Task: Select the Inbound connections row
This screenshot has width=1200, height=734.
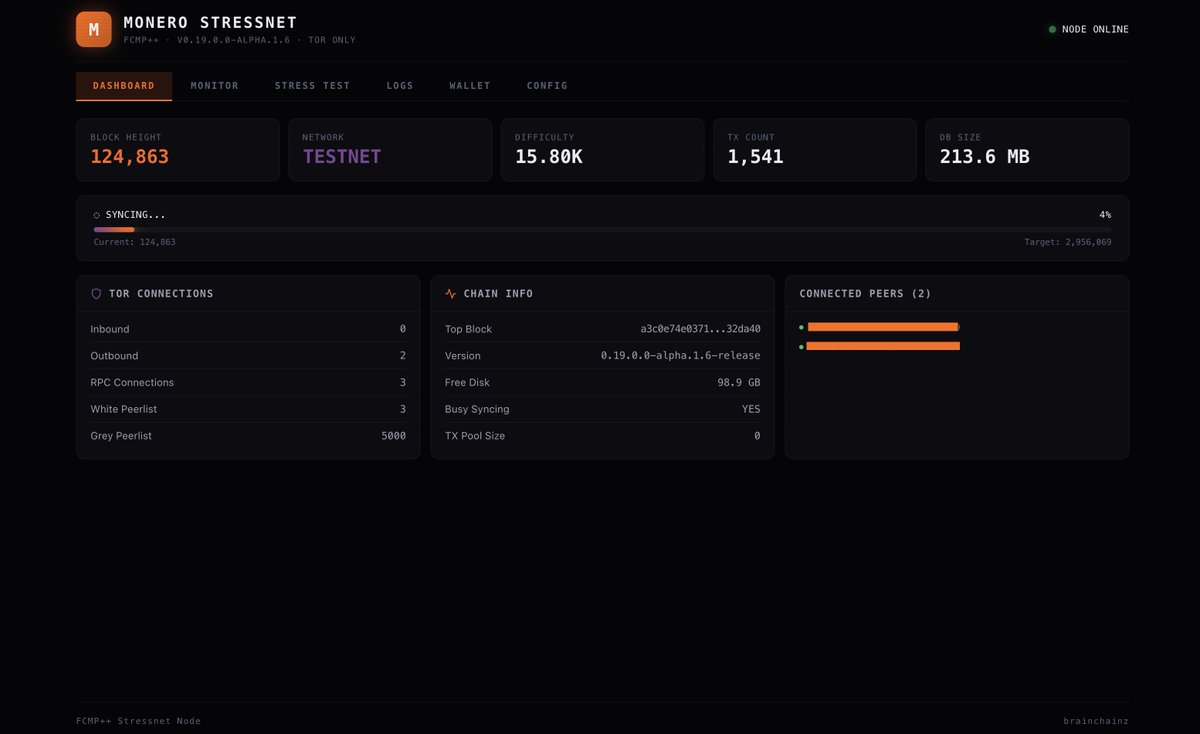Action: (248, 329)
